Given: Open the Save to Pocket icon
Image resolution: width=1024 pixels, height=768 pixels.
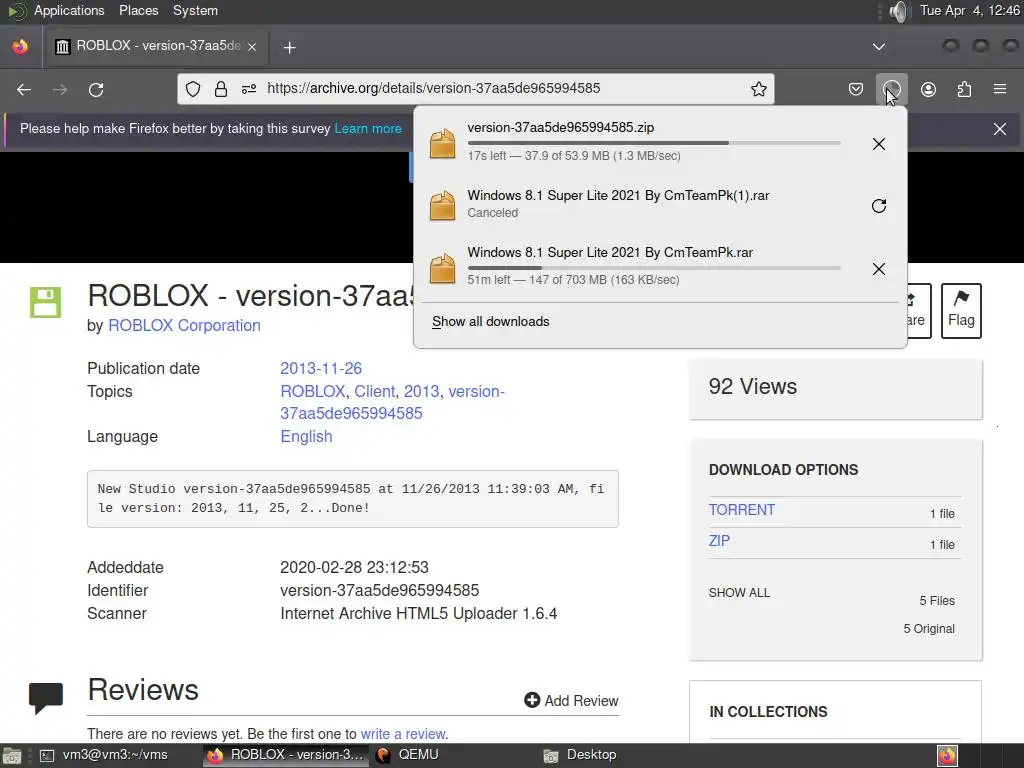Looking at the screenshot, I should (856, 89).
